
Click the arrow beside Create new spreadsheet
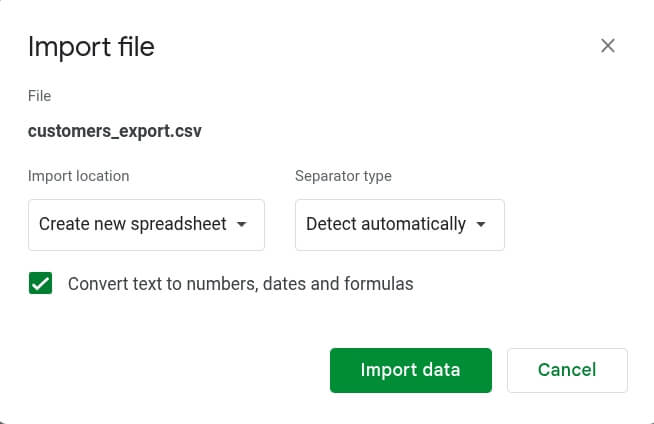click(x=241, y=224)
